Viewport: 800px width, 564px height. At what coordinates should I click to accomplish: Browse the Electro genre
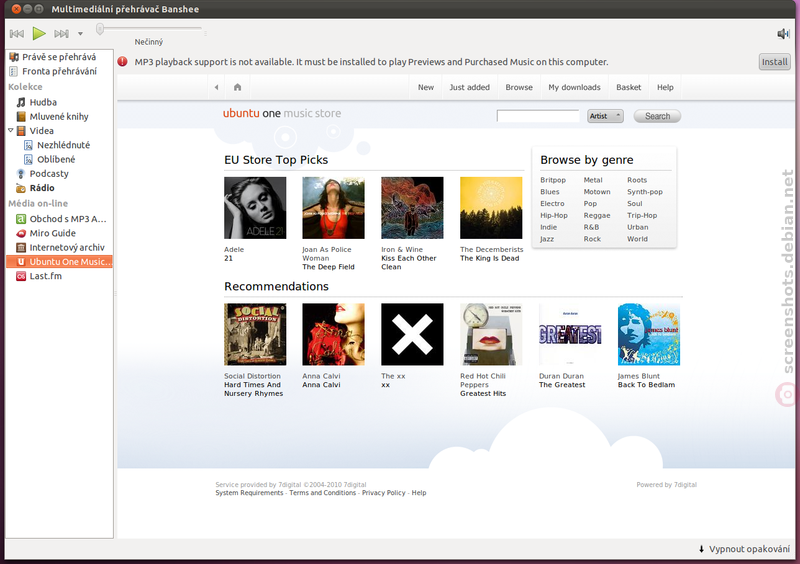point(552,204)
